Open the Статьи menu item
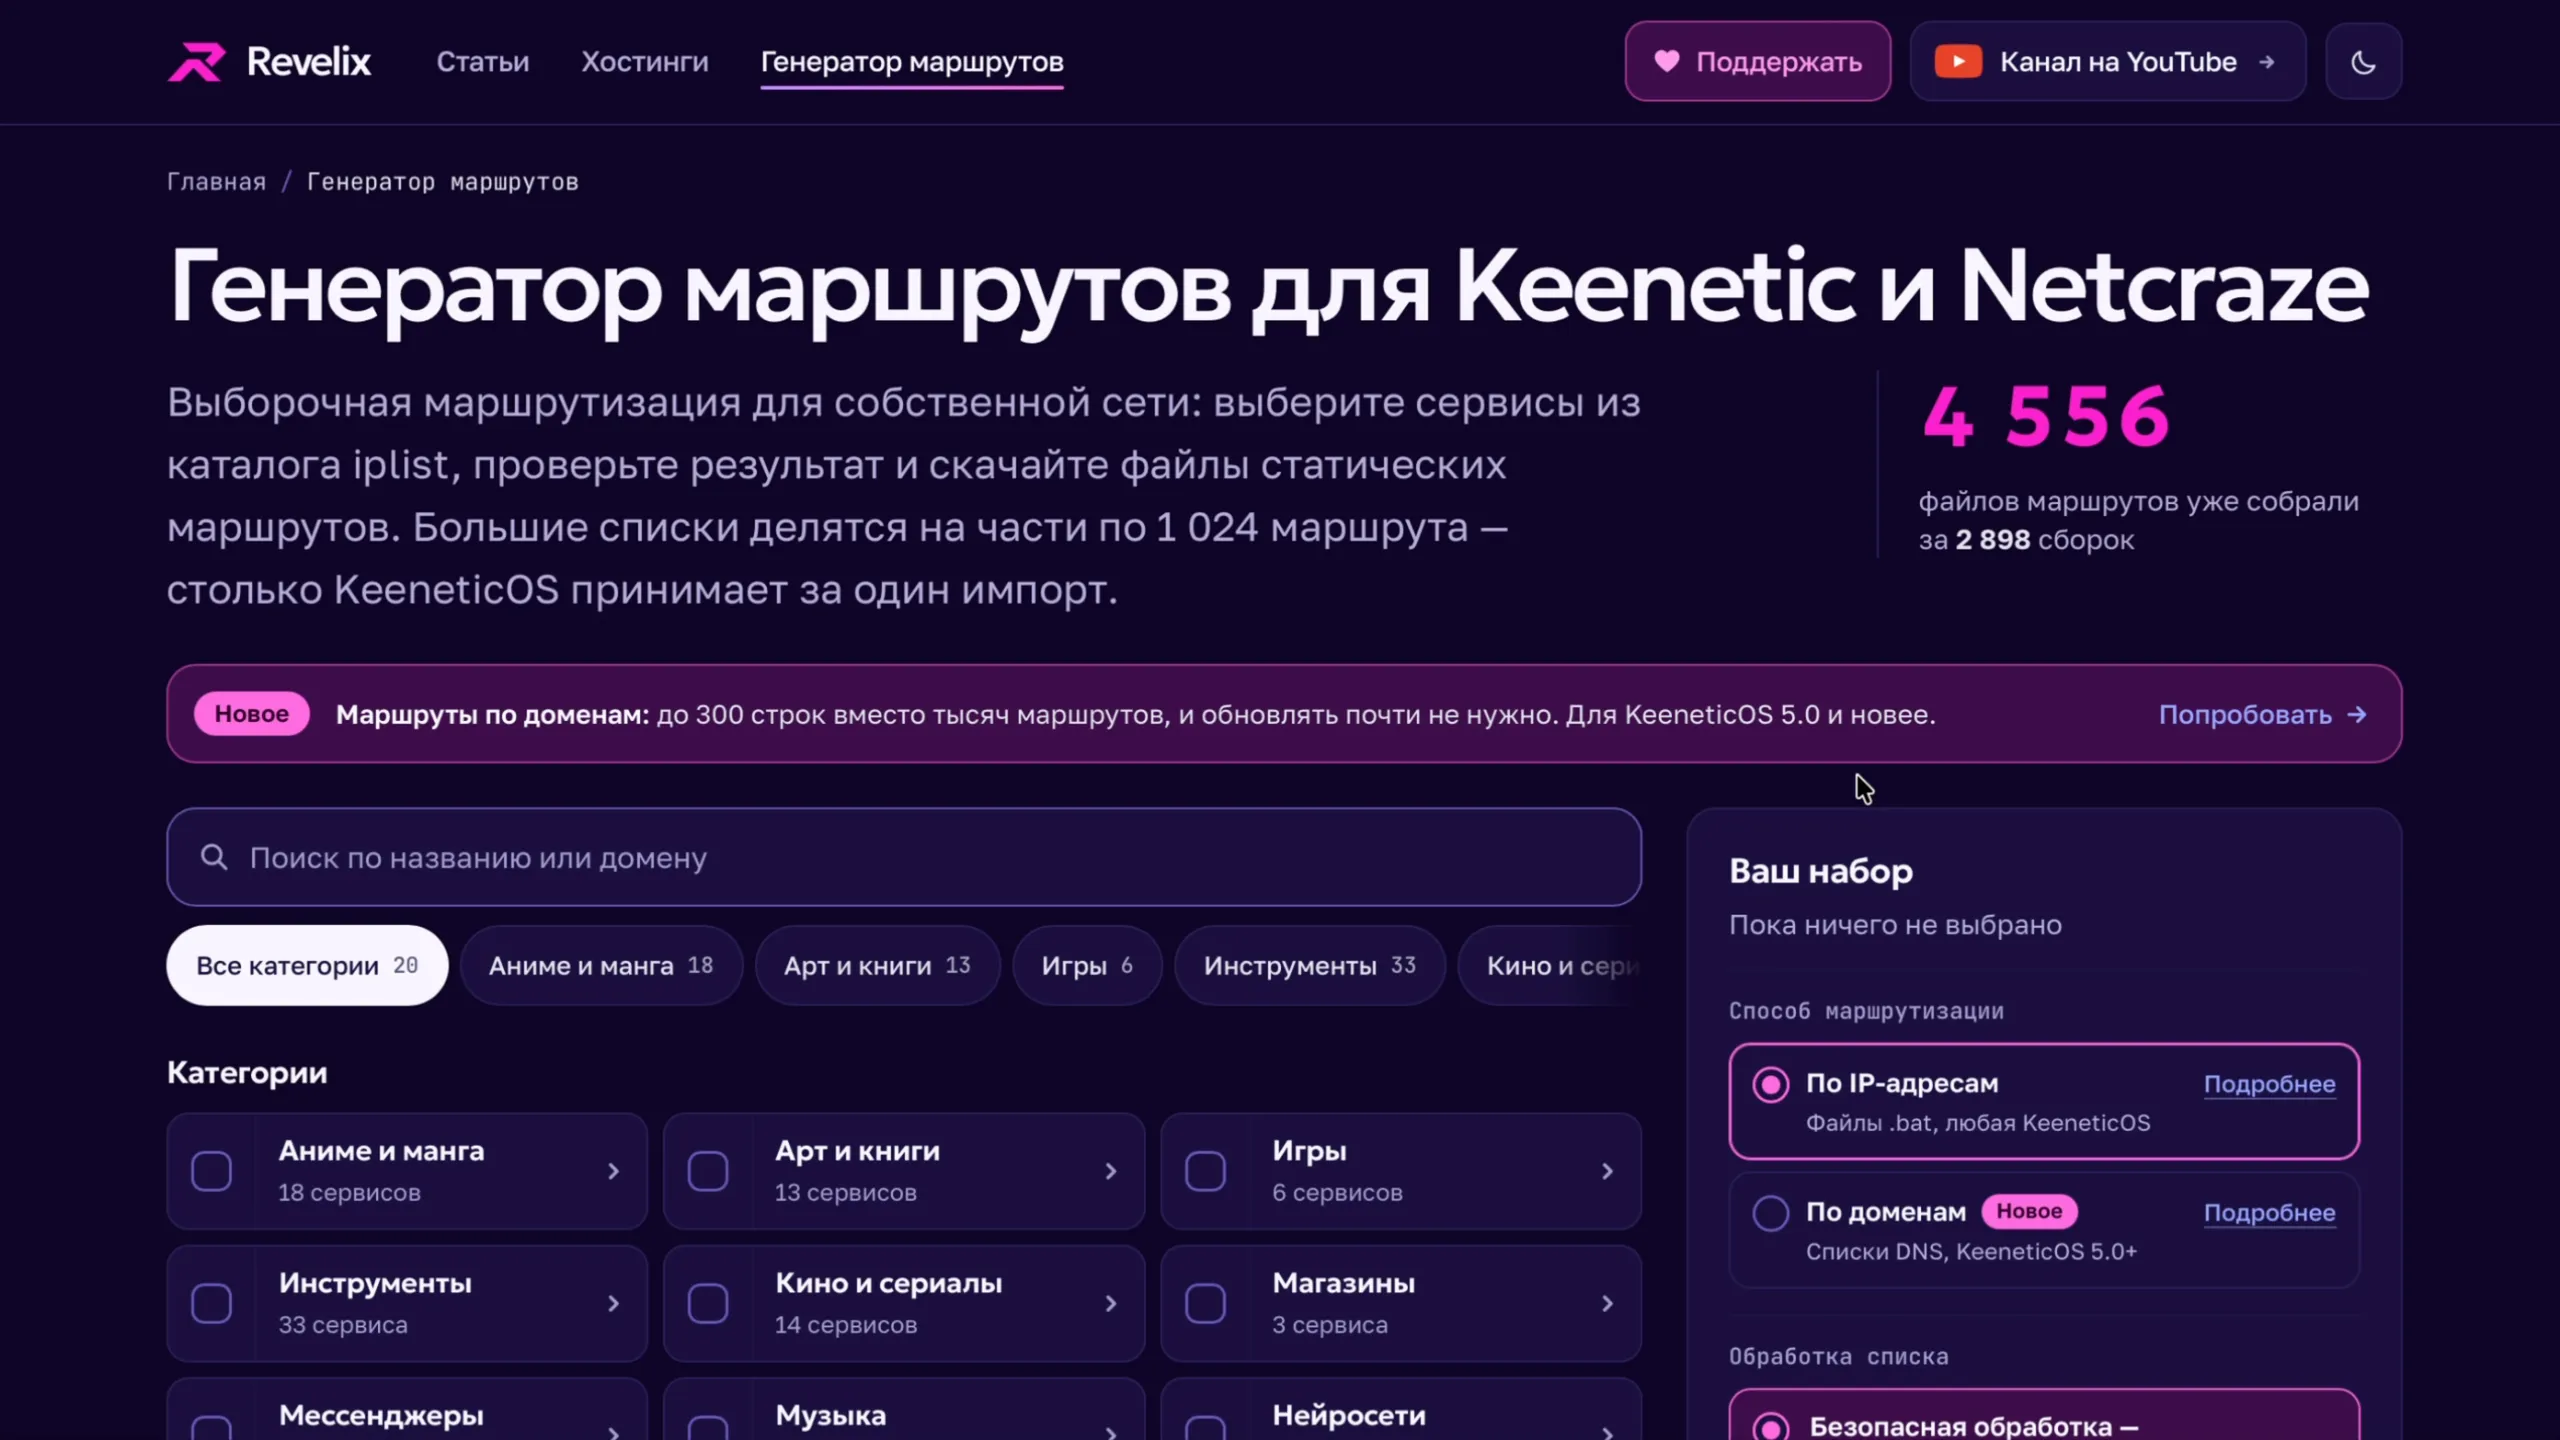The height and width of the screenshot is (1440, 2560). tap(482, 62)
